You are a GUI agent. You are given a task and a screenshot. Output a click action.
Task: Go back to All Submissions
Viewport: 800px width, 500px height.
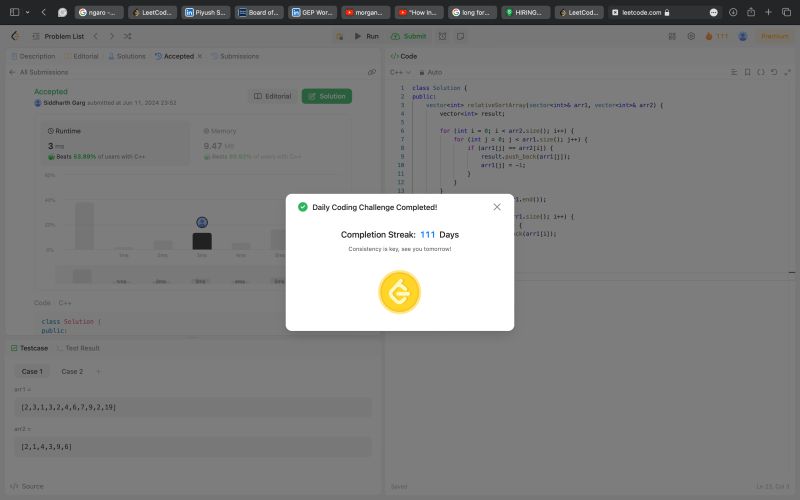38,72
